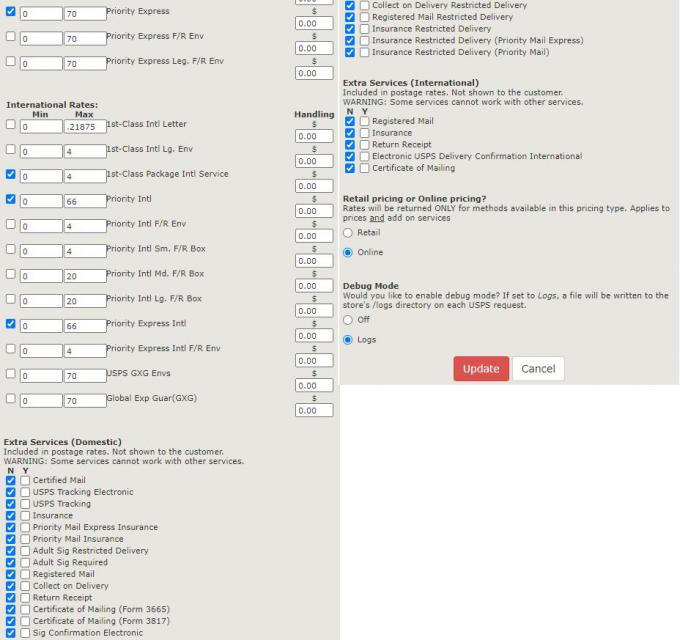The width and height of the screenshot is (680, 640).
Task: Uncheck the Priority Intl checkbox
Action: [x=11, y=199]
